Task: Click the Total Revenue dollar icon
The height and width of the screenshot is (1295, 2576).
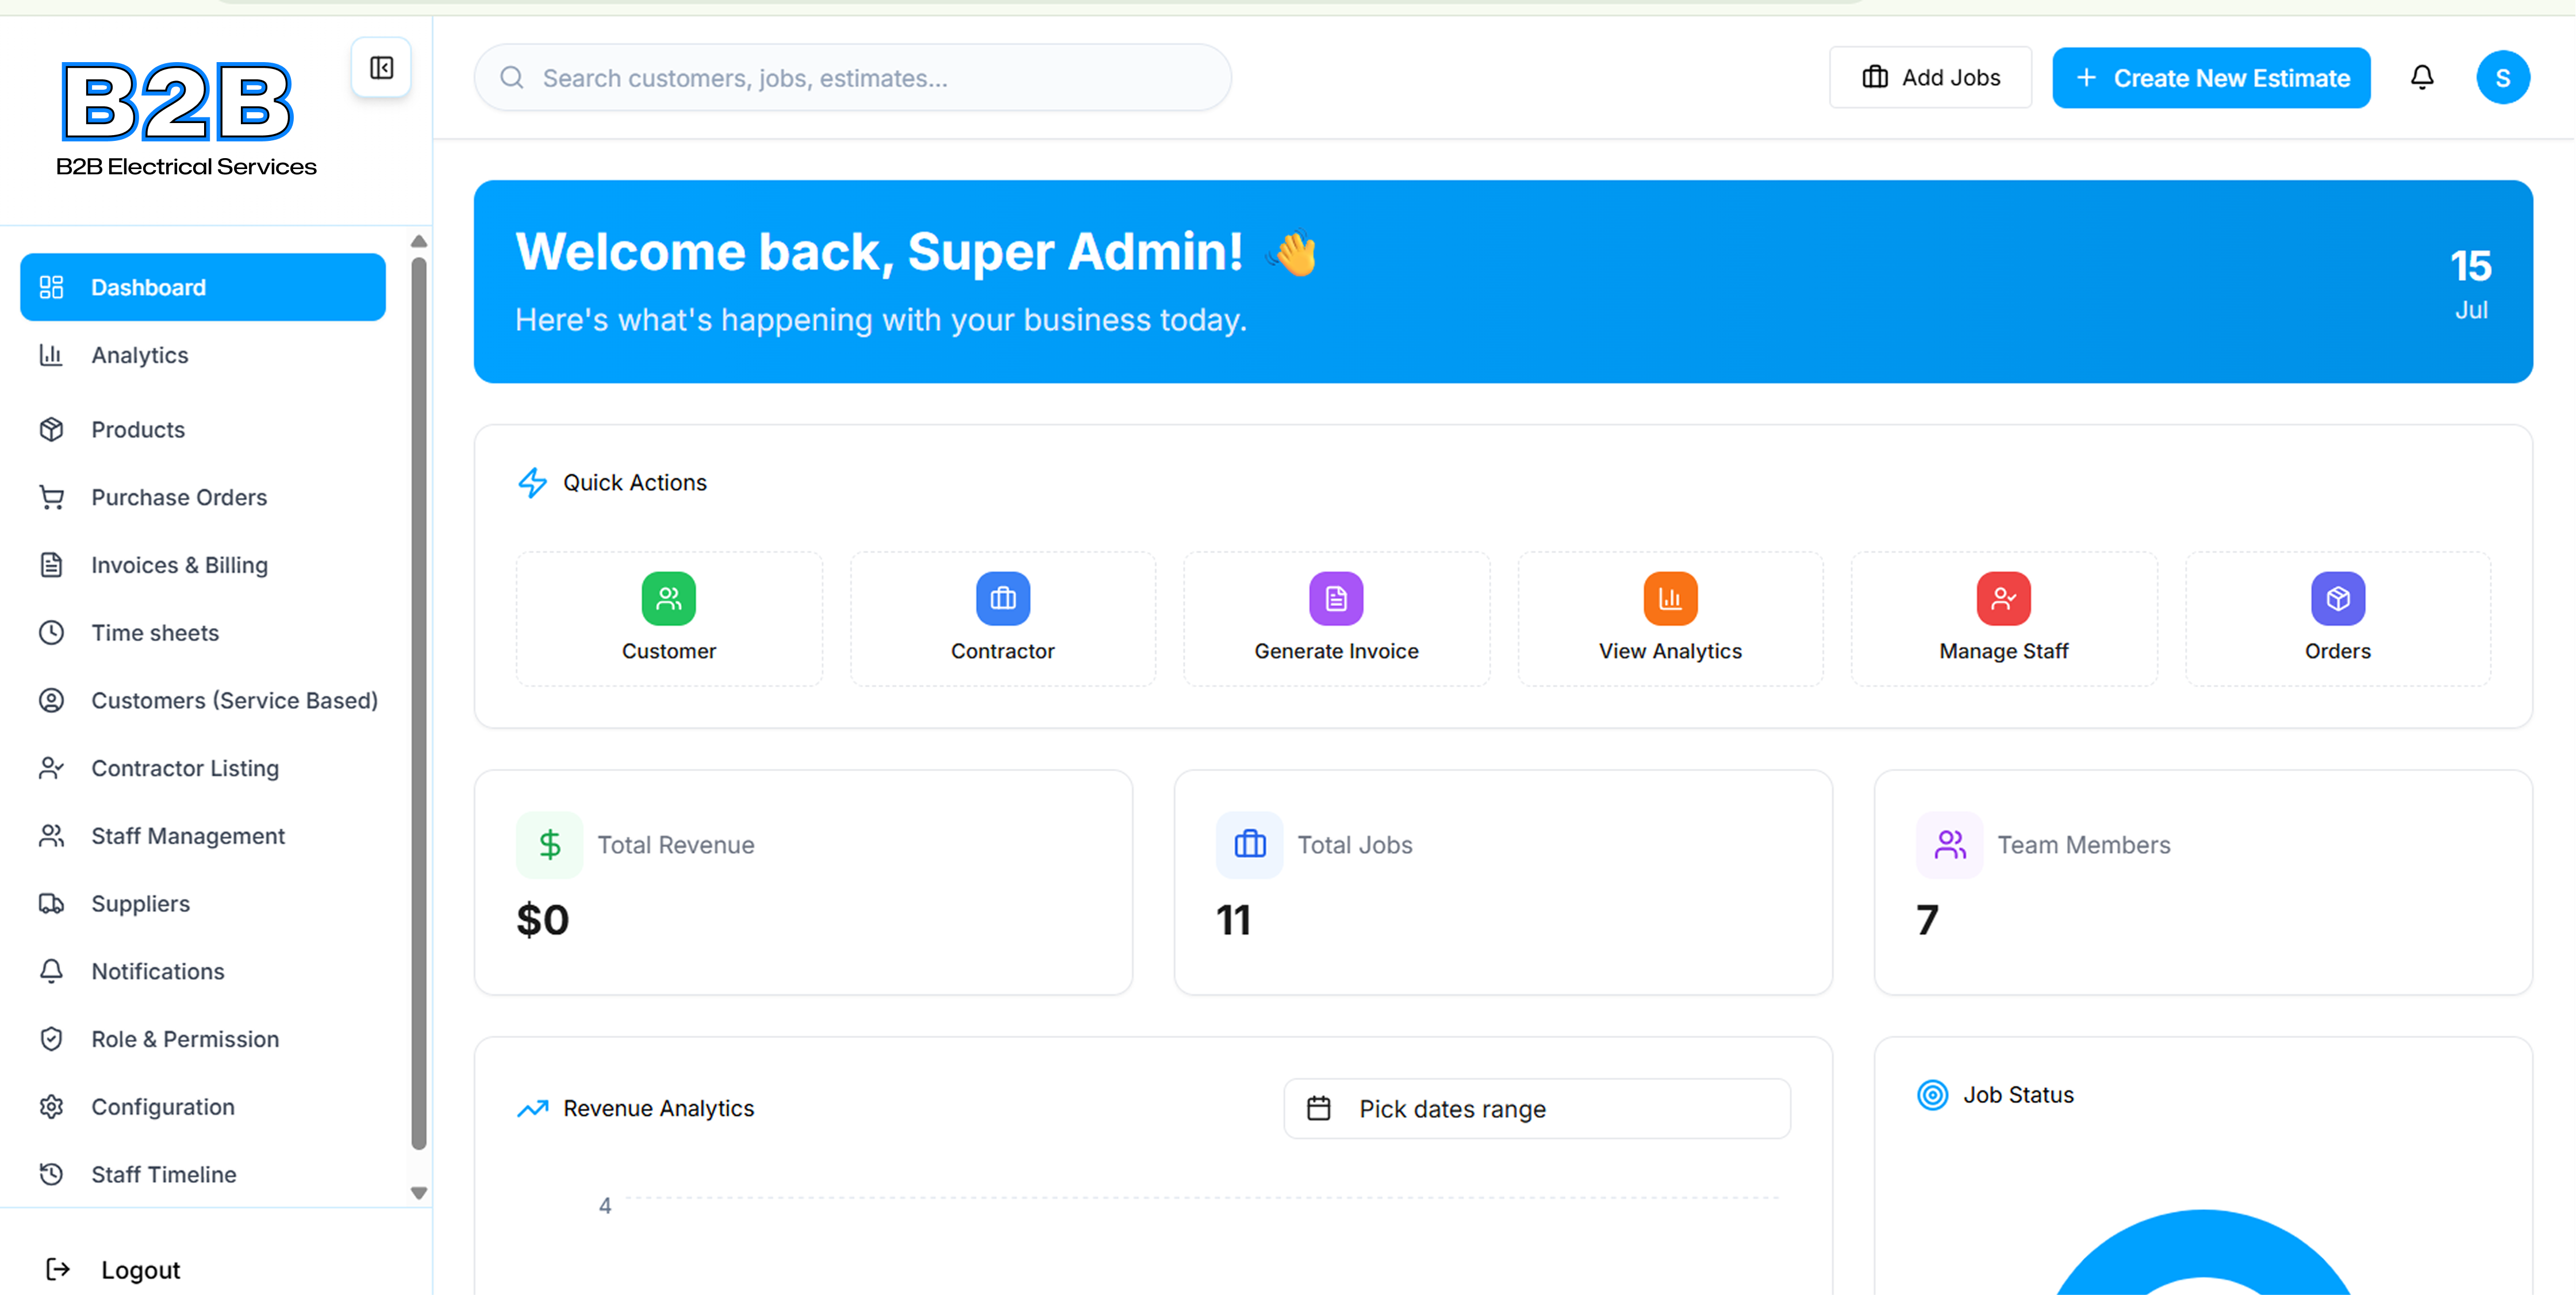Action: point(549,845)
